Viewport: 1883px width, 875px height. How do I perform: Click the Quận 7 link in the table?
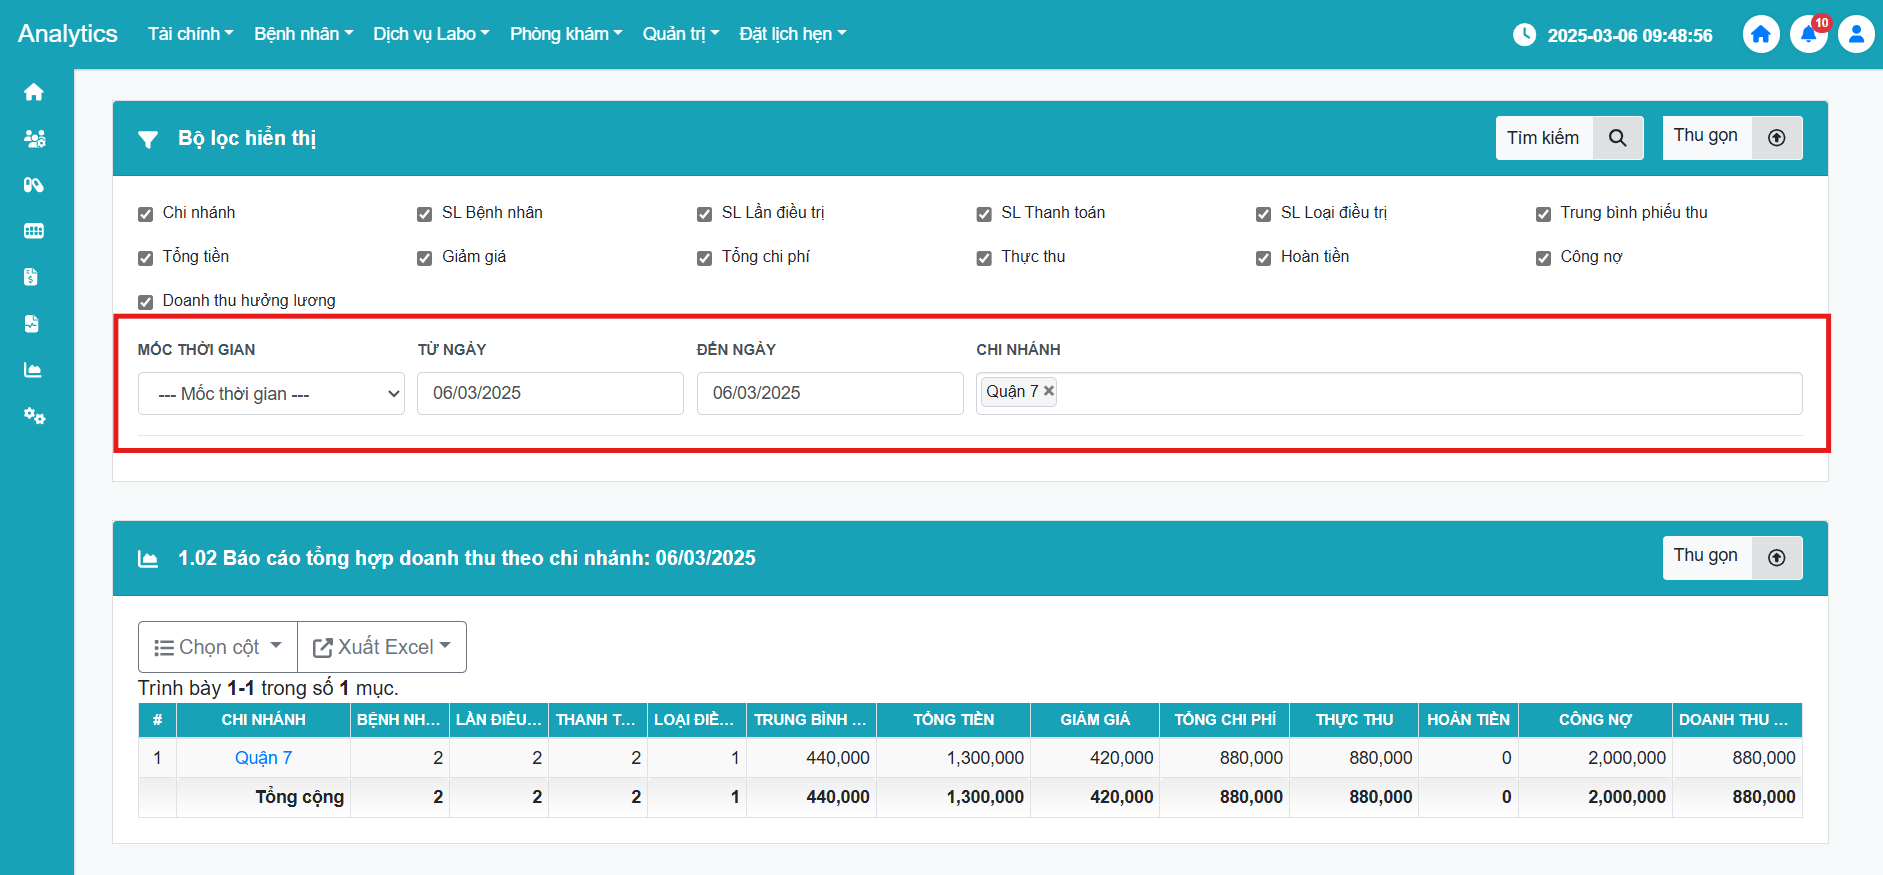point(263,758)
